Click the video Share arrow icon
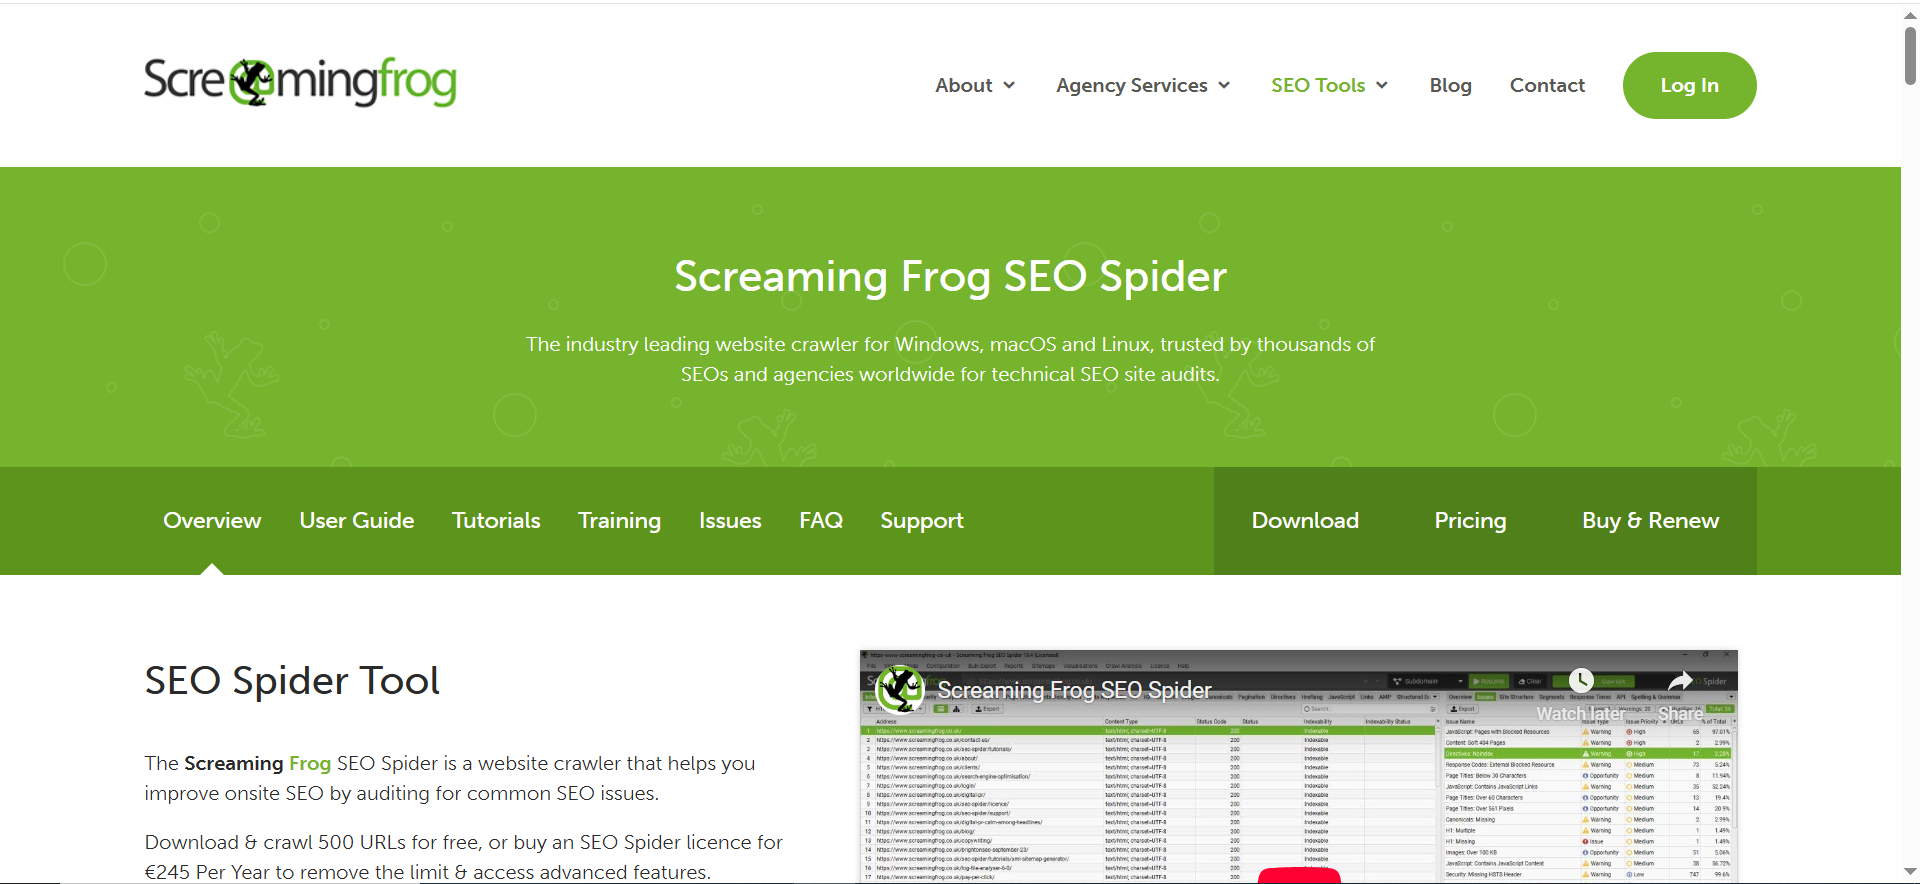 pyautogui.click(x=1680, y=681)
